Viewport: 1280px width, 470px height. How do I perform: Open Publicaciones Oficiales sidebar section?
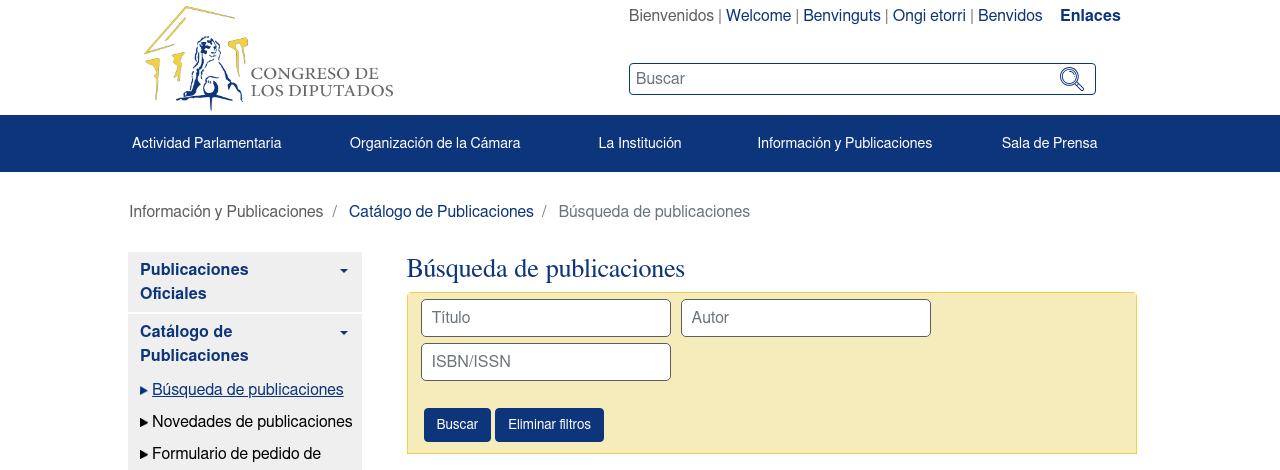click(x=194, y=282)
